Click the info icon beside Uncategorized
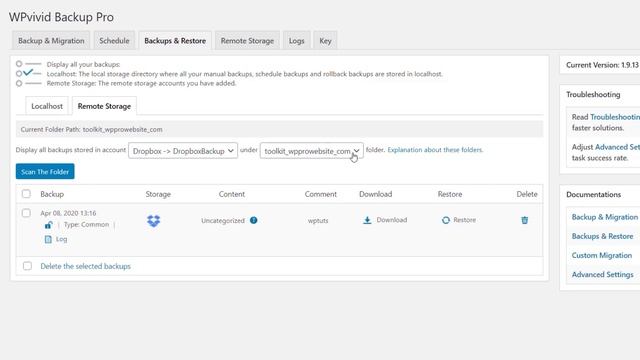640x360 pixels. click(x=253, y=220)
